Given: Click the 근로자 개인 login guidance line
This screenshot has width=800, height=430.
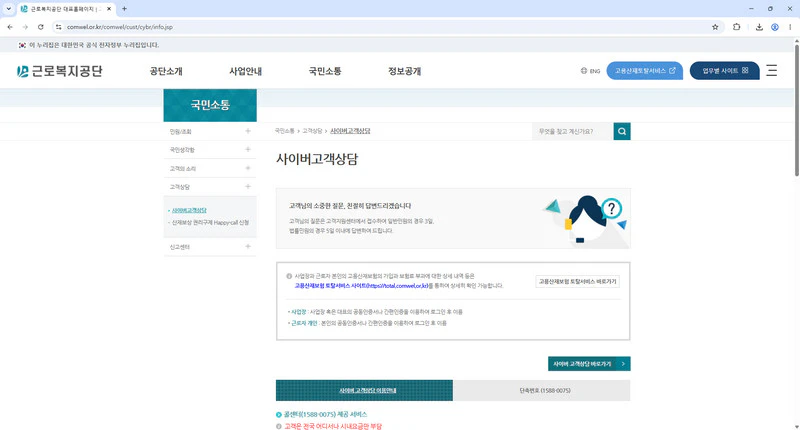Looking at the screenshot, I should coord(367,323).
